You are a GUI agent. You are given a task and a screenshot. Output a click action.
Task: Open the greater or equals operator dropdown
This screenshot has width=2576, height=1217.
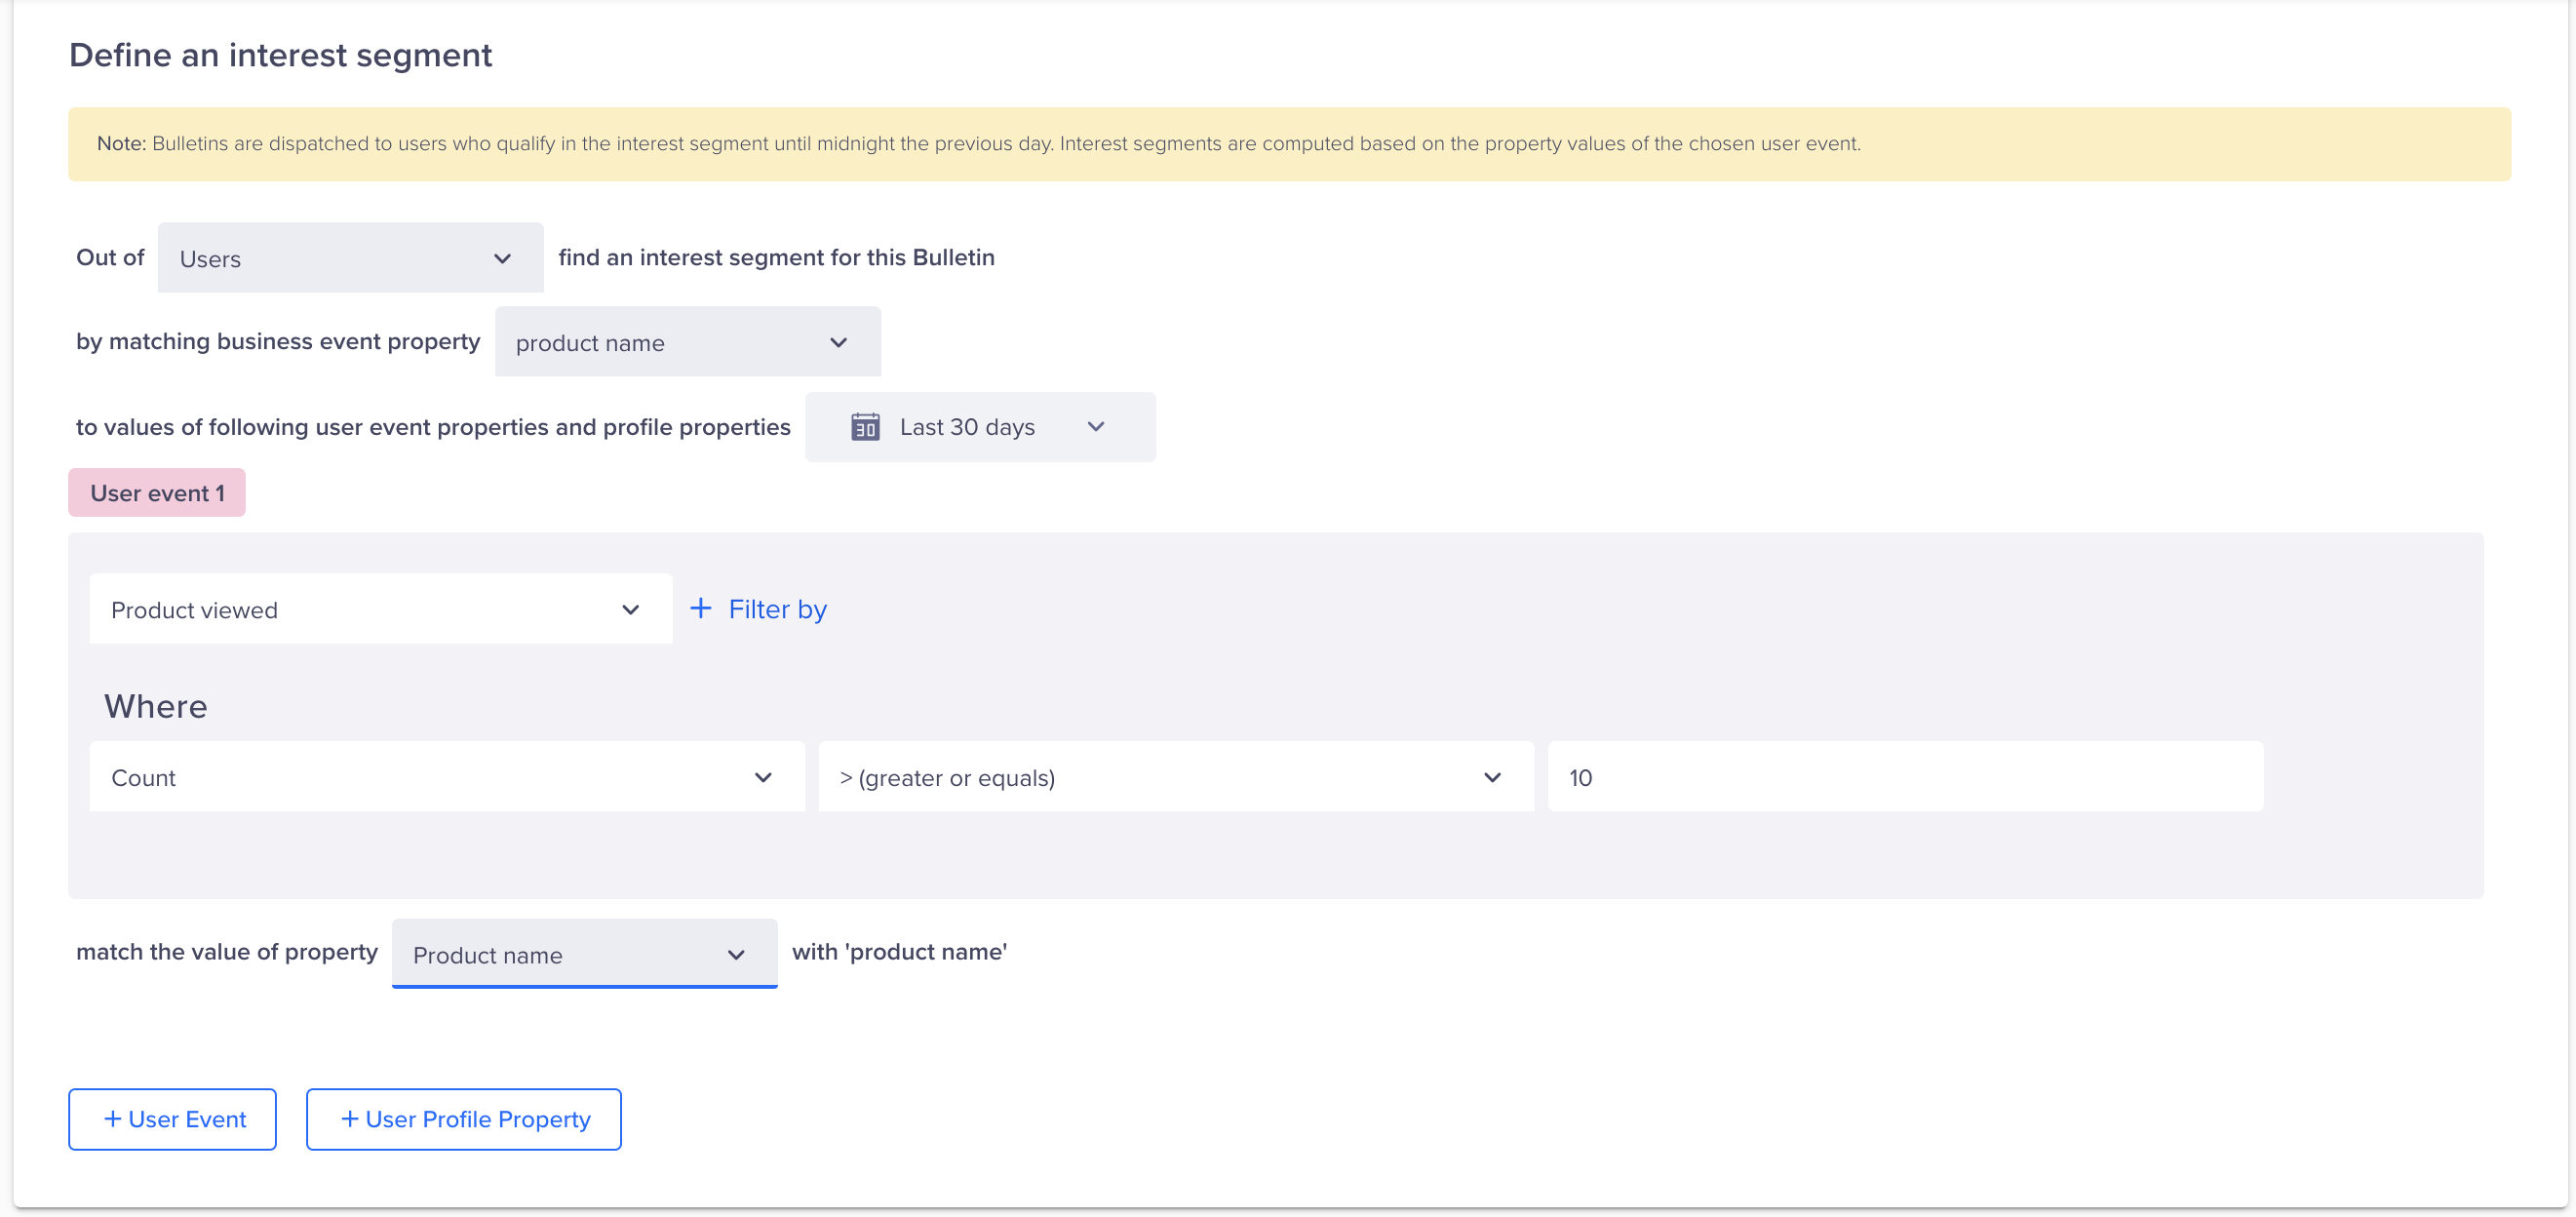[1175, 778]
